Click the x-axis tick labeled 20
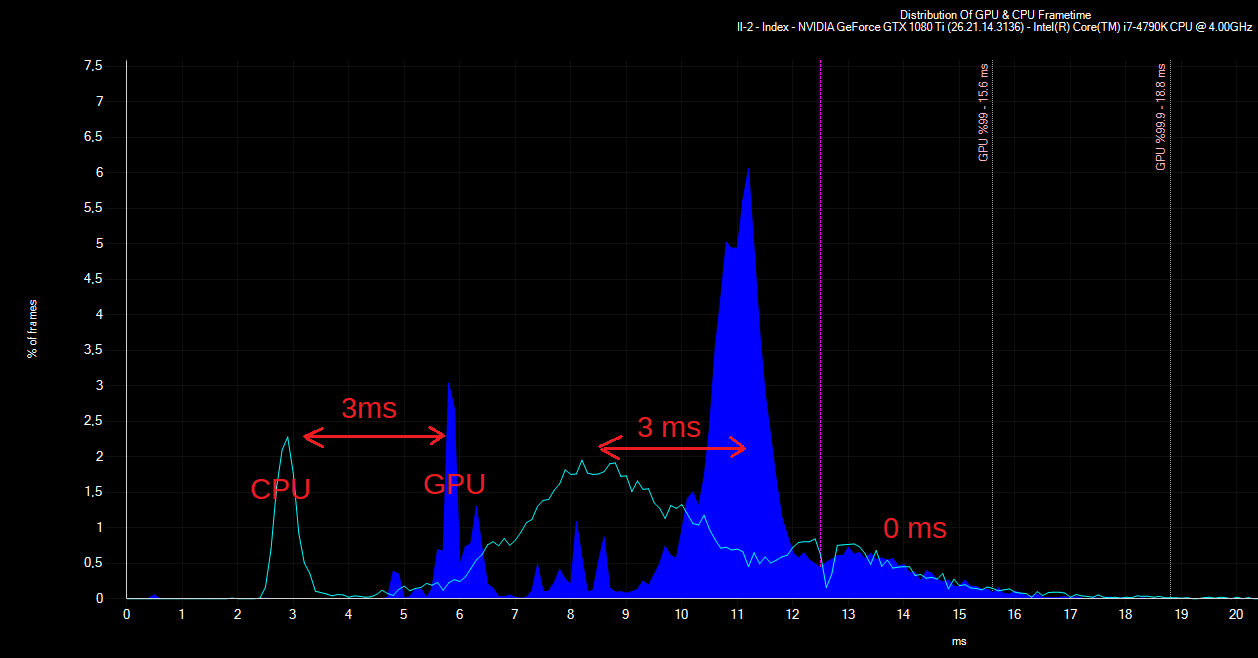 (x=1235, y=614)
